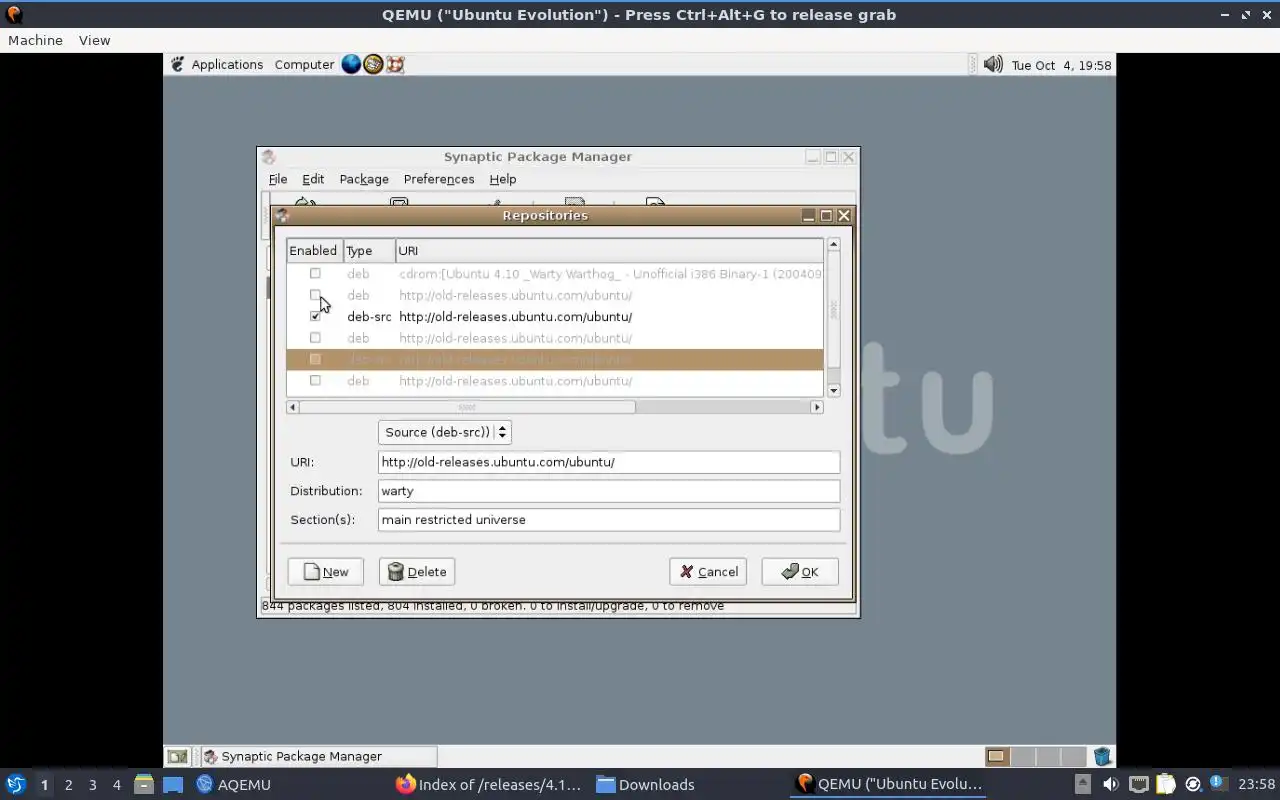Image resolution: width=1280 pixels, height=800 pixels.
Task: Click the blue show-desktop icon in host taskbar
Action: click(x=173, y=784)
